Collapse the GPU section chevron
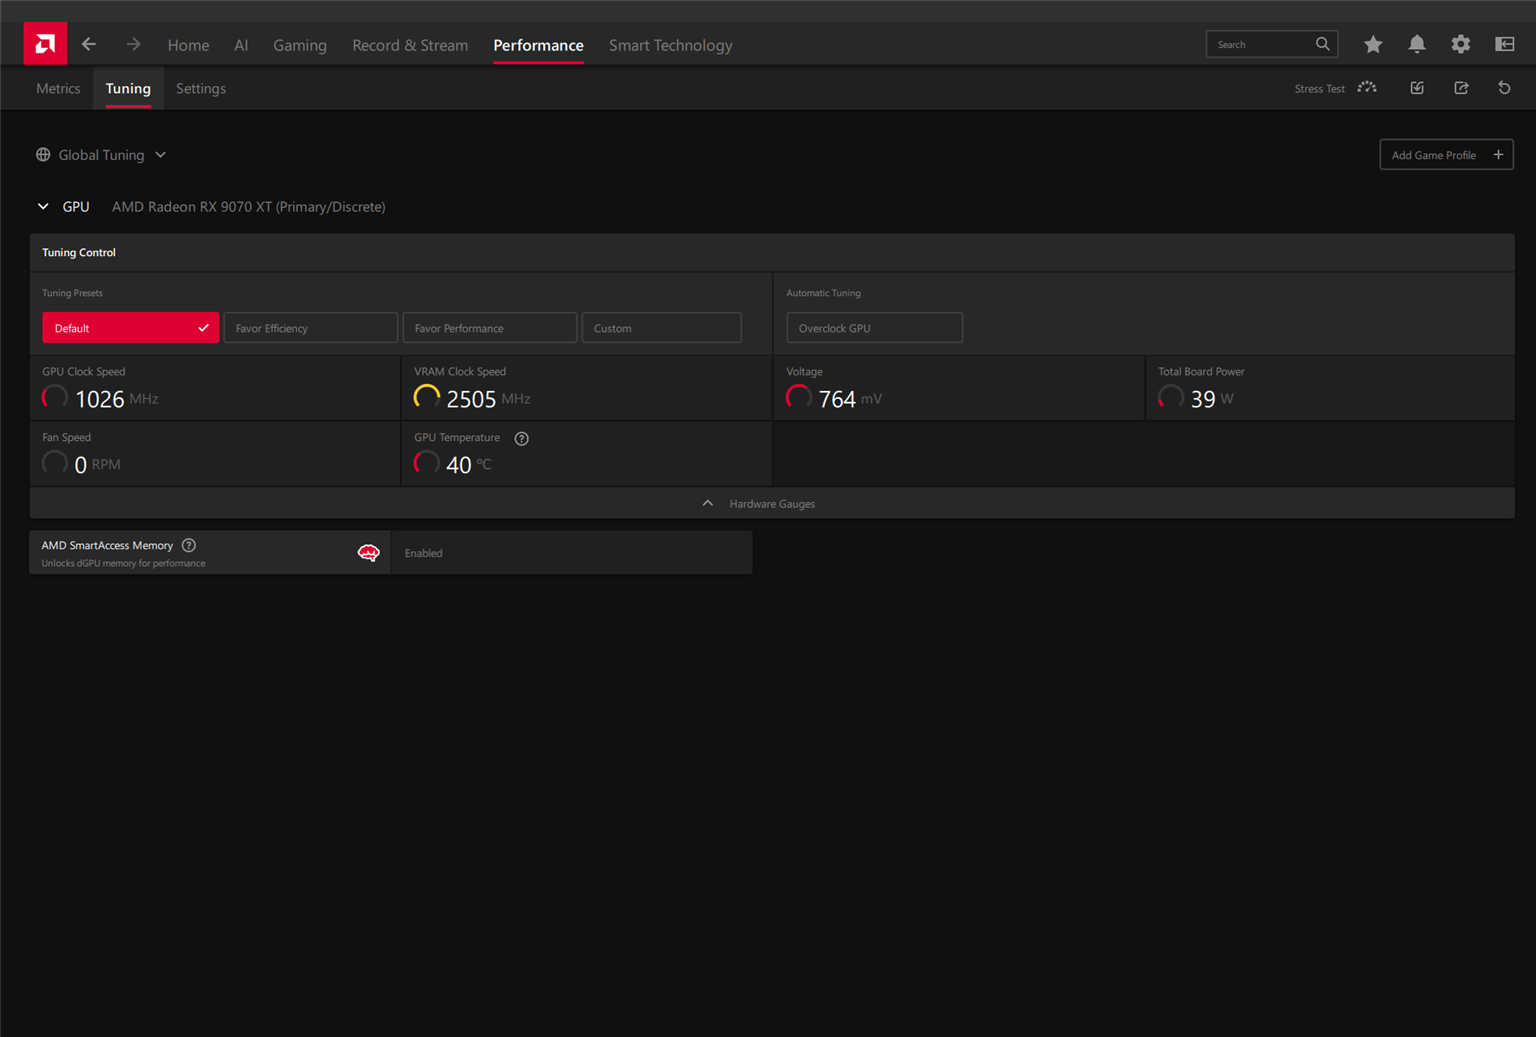Image resolution: width=1536 pixels, height=1037 pixels. [43, 207]
